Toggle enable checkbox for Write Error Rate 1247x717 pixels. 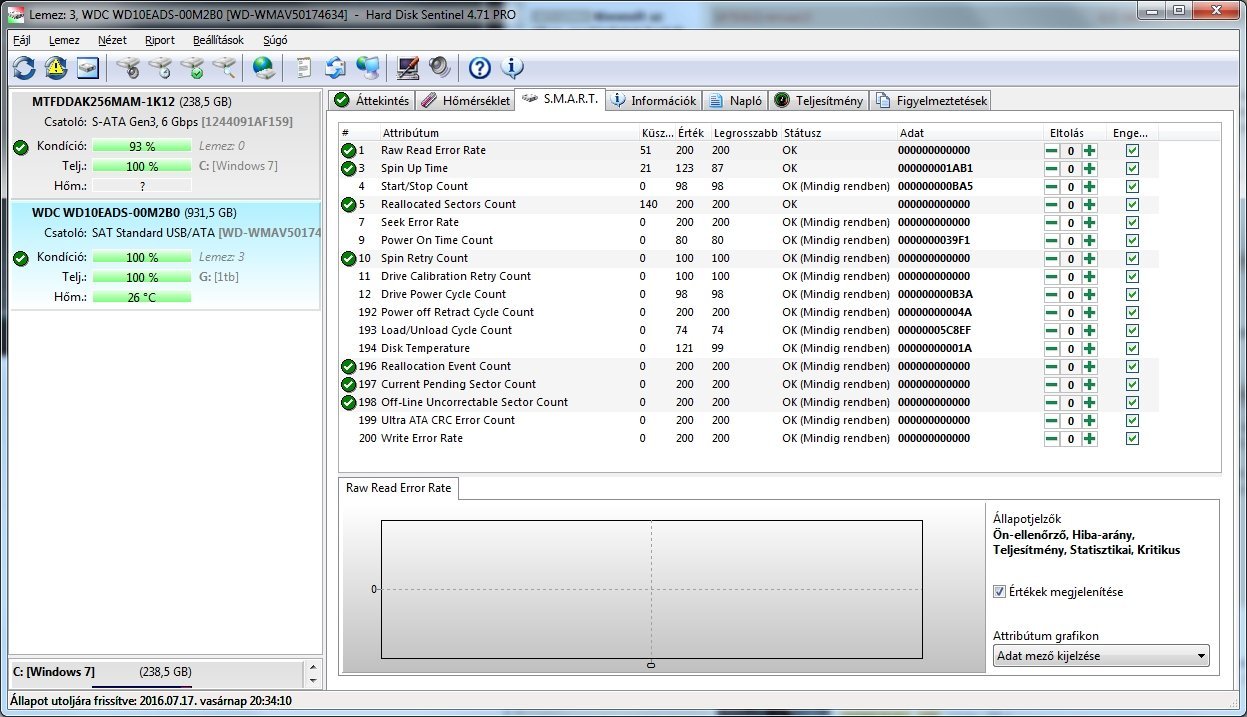point(1132,438)
